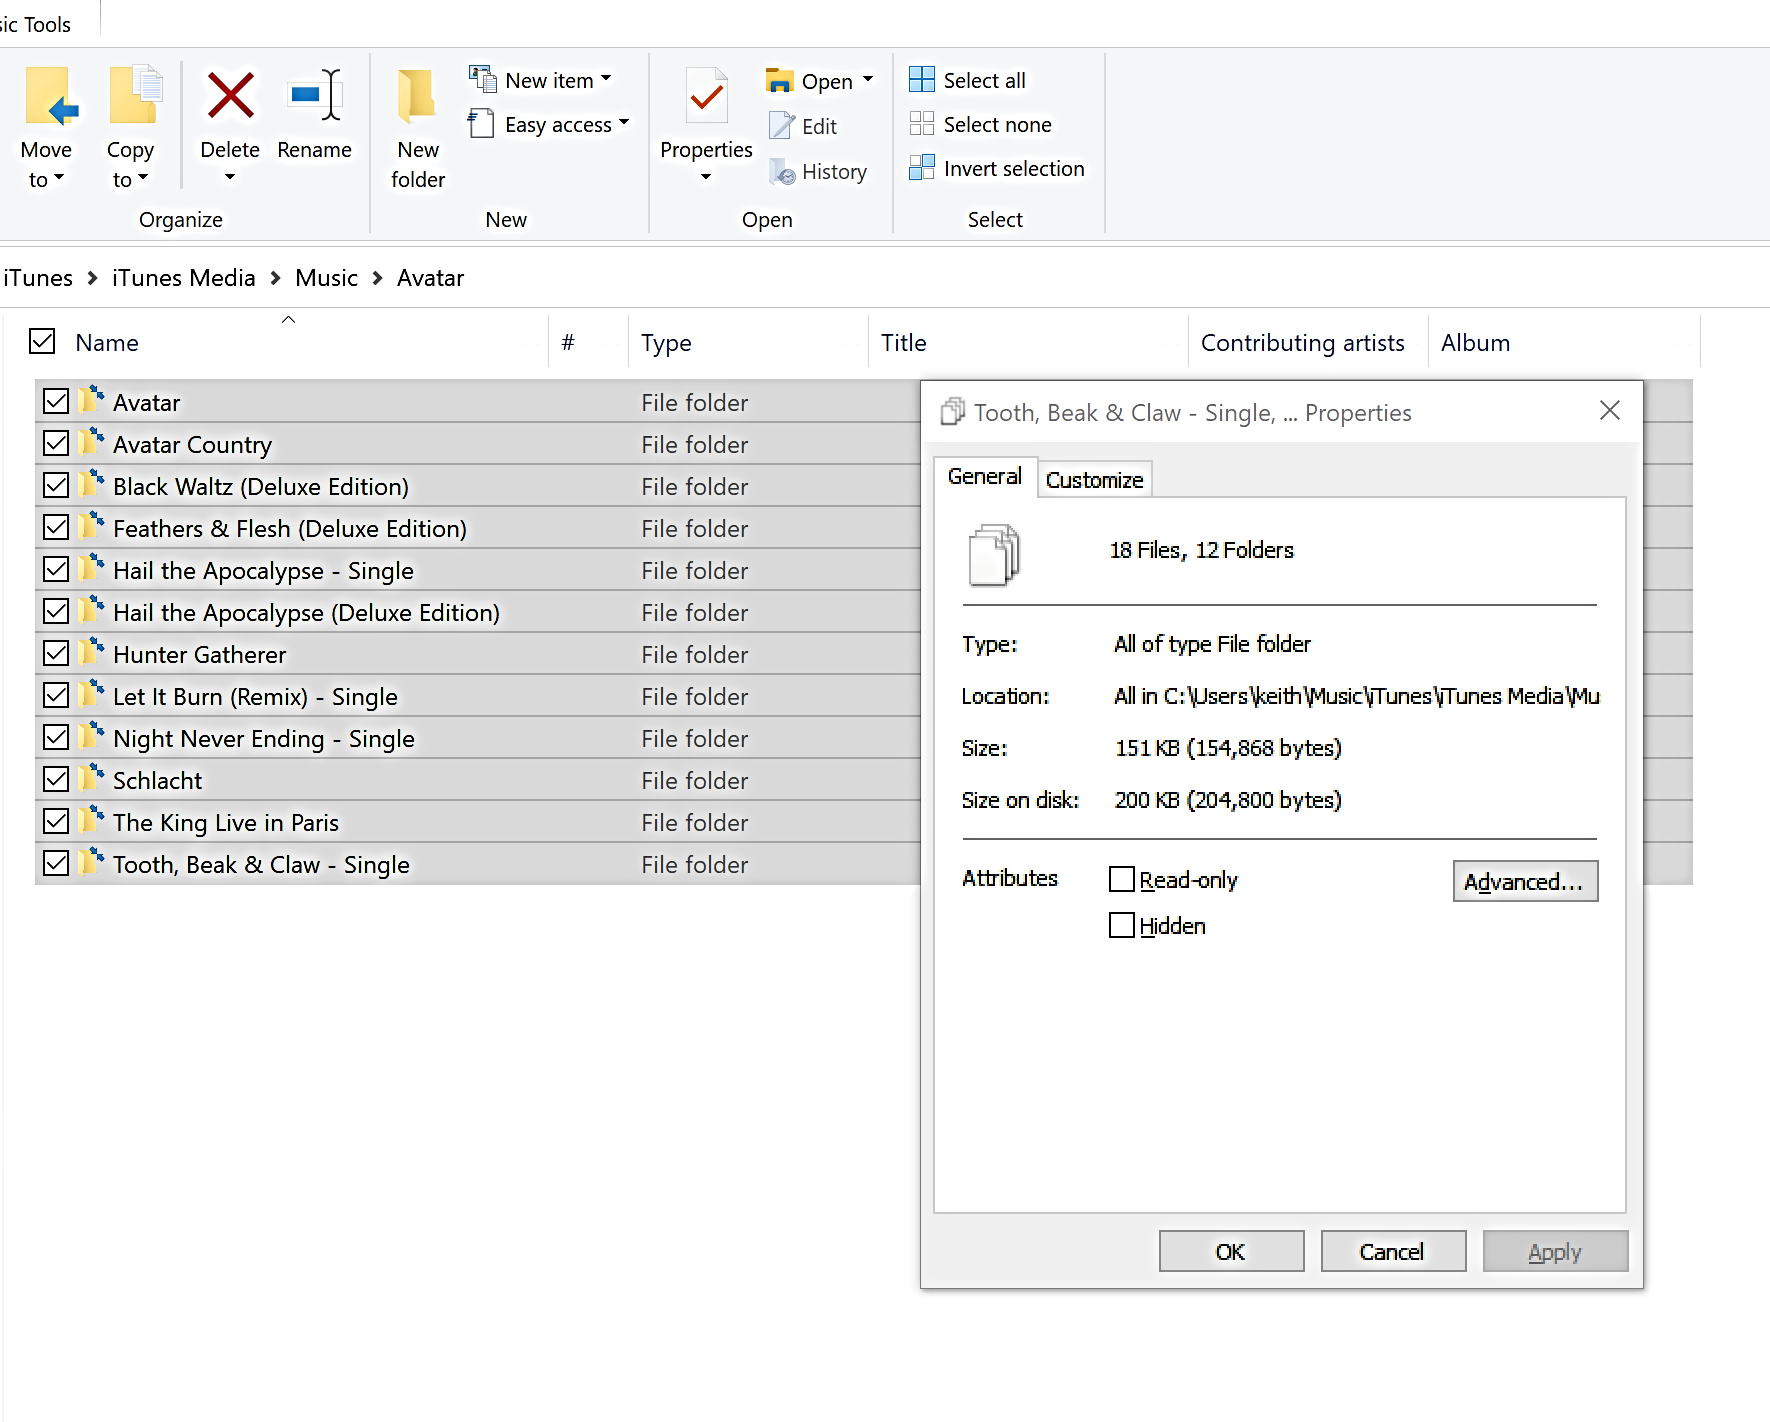Screen dimensions: 1770x1422
Task: Click the iTunes breadcrumb segment
Action: click(x=38, y=278)
